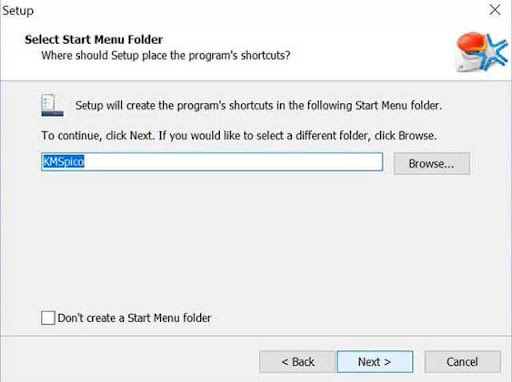This screenshot has height=382, width=512.
Task: Click the "Setup will create the program's shortcuts" text
Action: (x=258, y=105)
